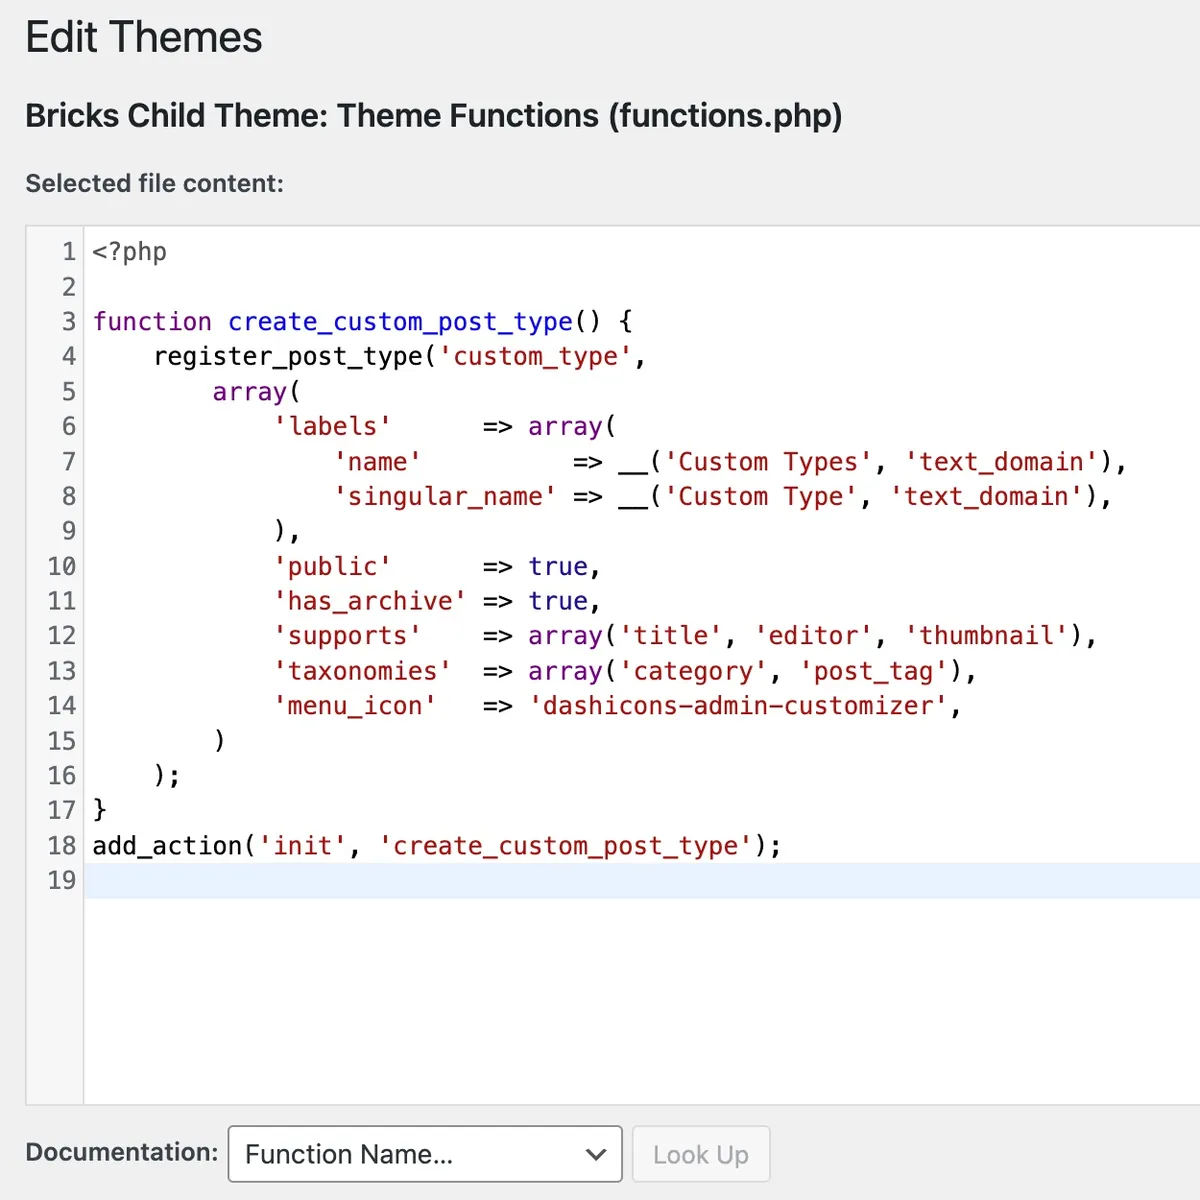The image size is (1200, 1200).
Task: Place cursor on empty line 19
Action: tap(642, 880)
